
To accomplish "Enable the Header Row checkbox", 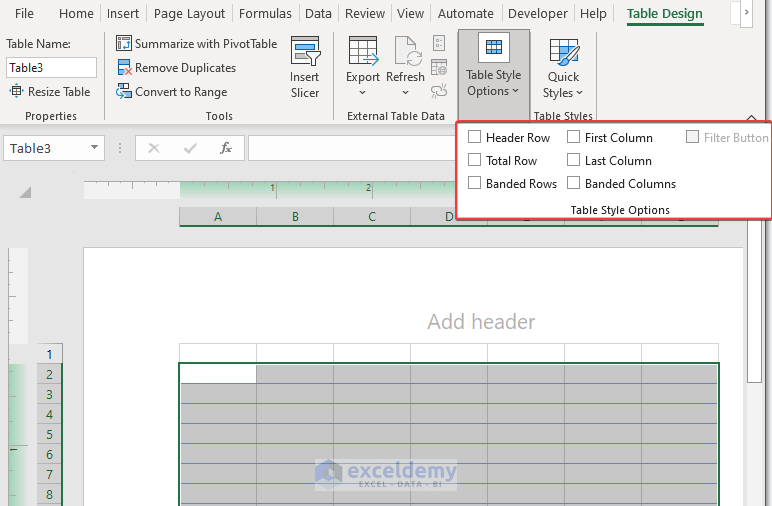I will pyautogui.click(x=474, y=136).
